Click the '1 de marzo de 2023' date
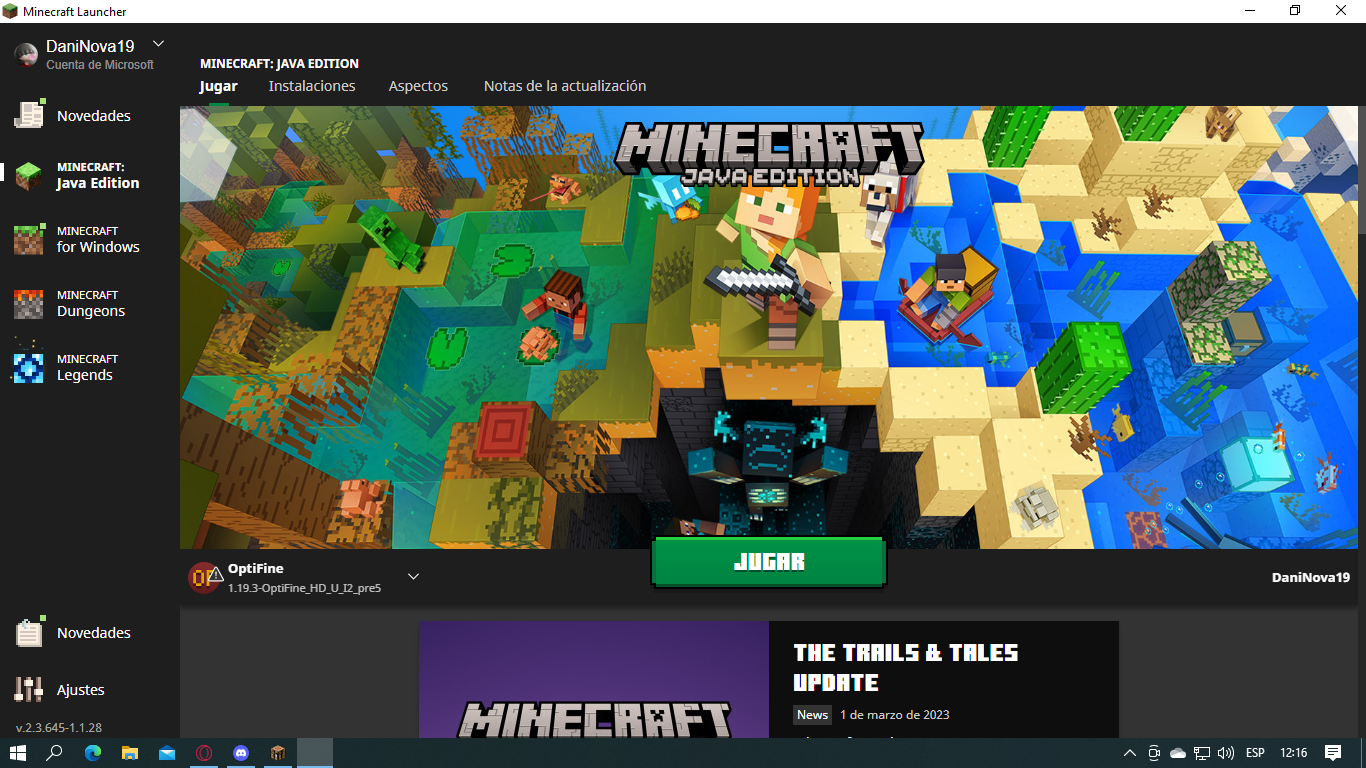Image resolution: width=1366 pixels, height=768 pixels. pos(895,715)
